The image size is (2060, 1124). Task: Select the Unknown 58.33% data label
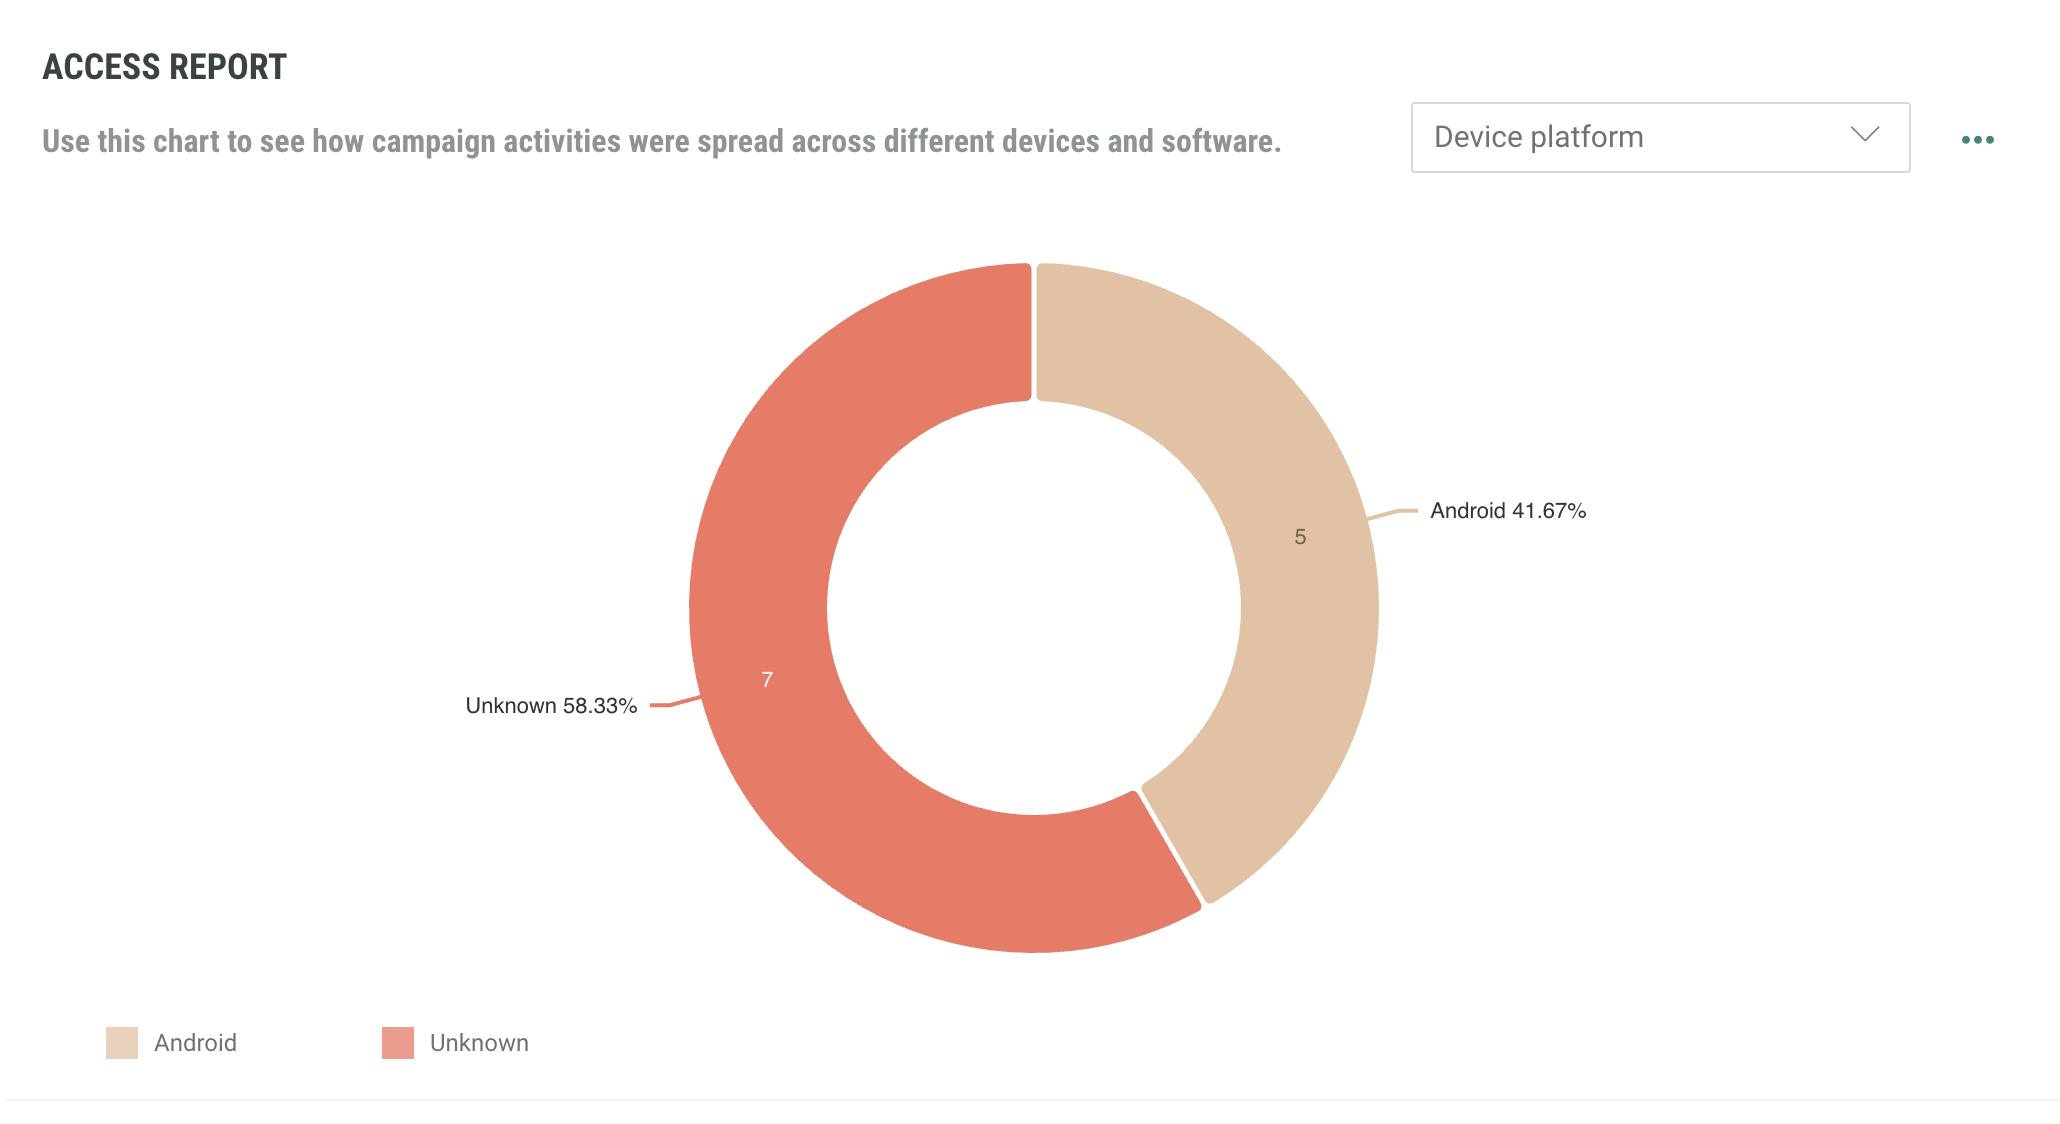551,706
